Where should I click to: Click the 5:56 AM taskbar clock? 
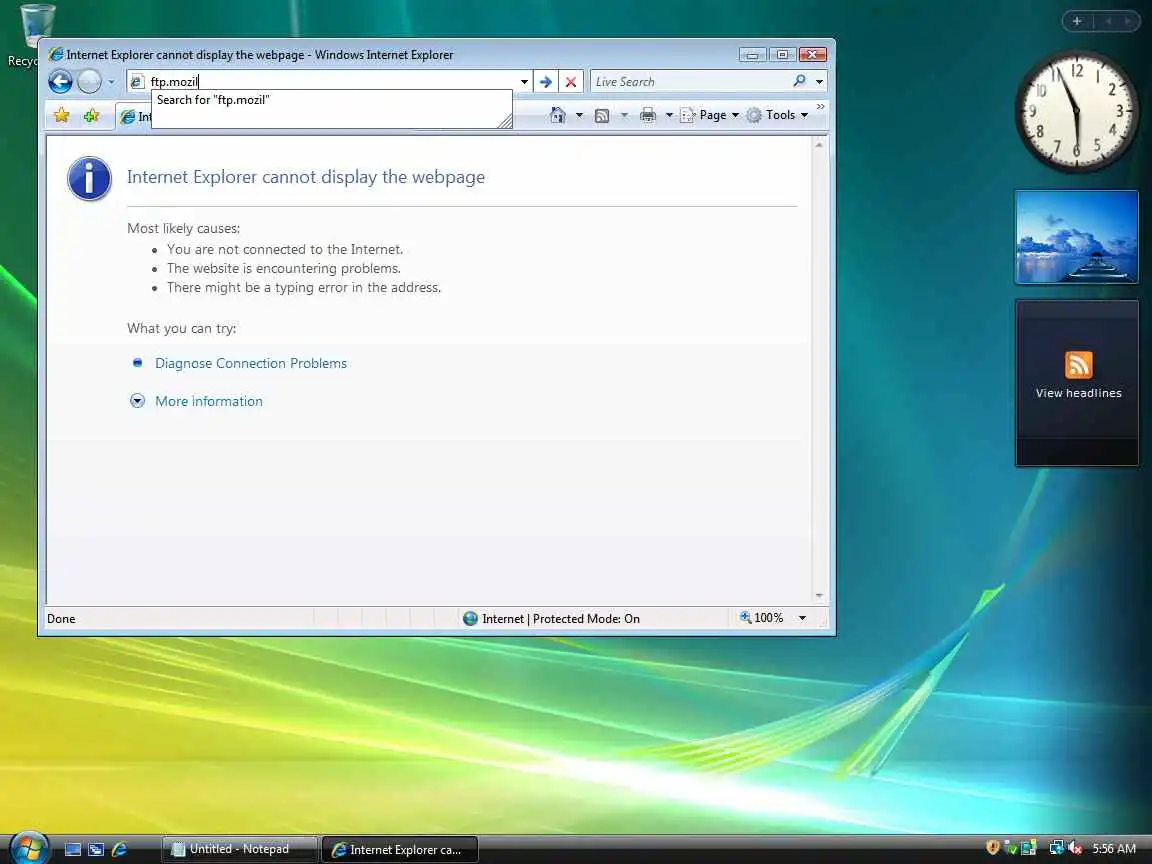tap(1114, 849)
